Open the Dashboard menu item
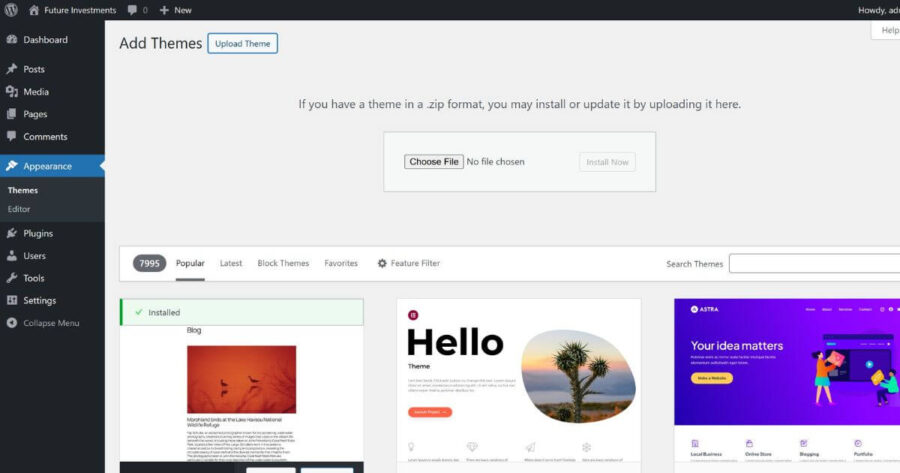 coord(52,40)
